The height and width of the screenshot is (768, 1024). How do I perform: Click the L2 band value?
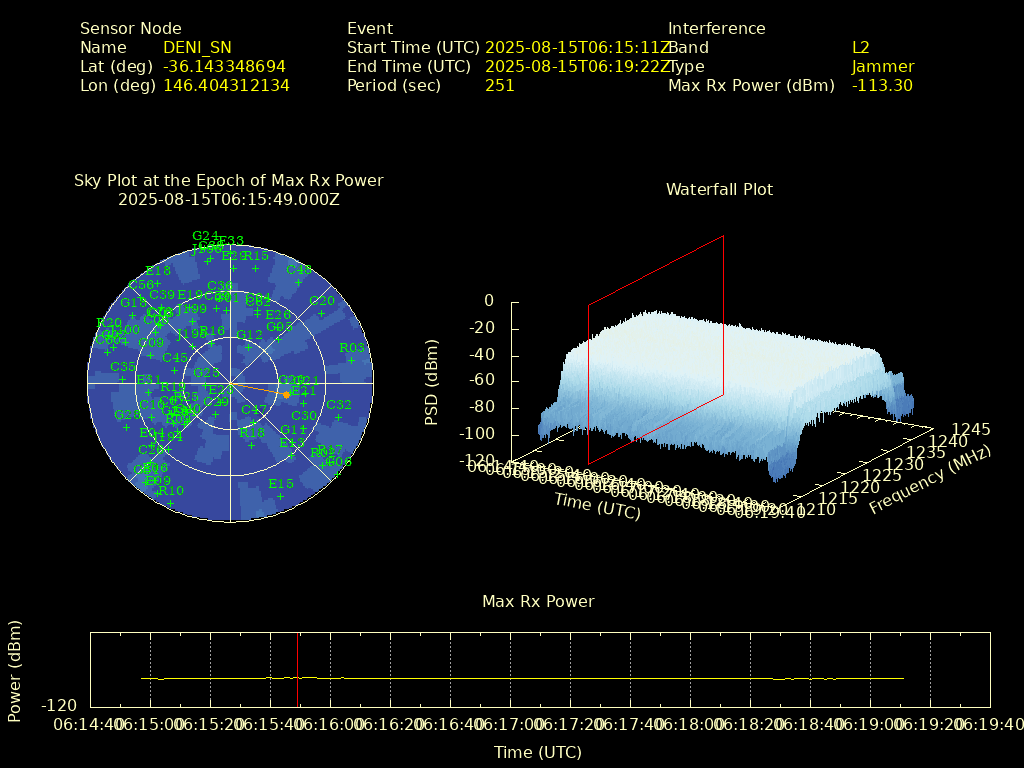click(860, 47)
